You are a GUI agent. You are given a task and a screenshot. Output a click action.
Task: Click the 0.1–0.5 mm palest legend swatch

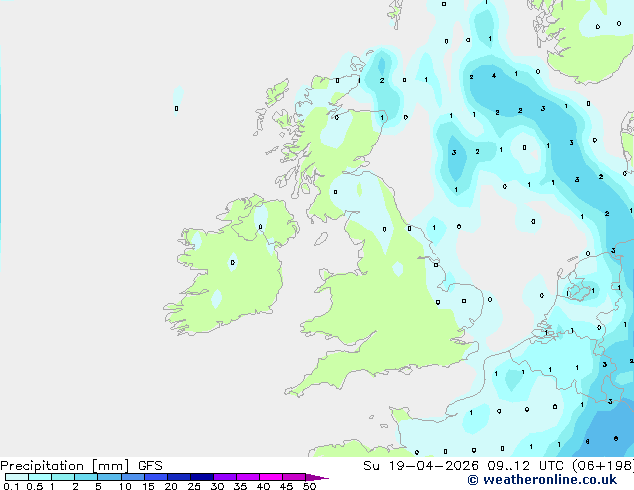point(17,477)
